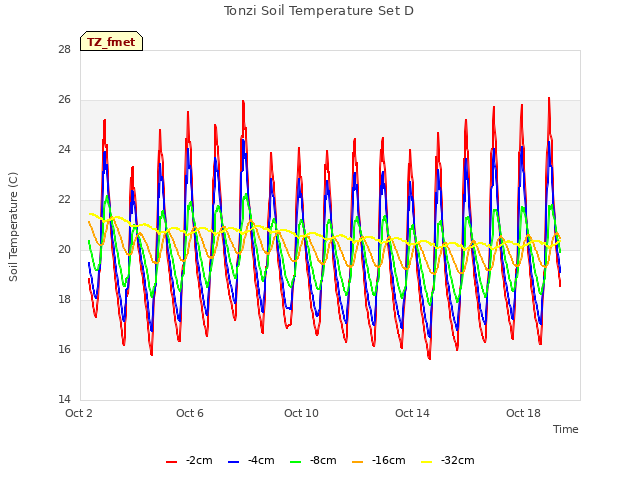Click the 14 y-axis tick label

64,399
